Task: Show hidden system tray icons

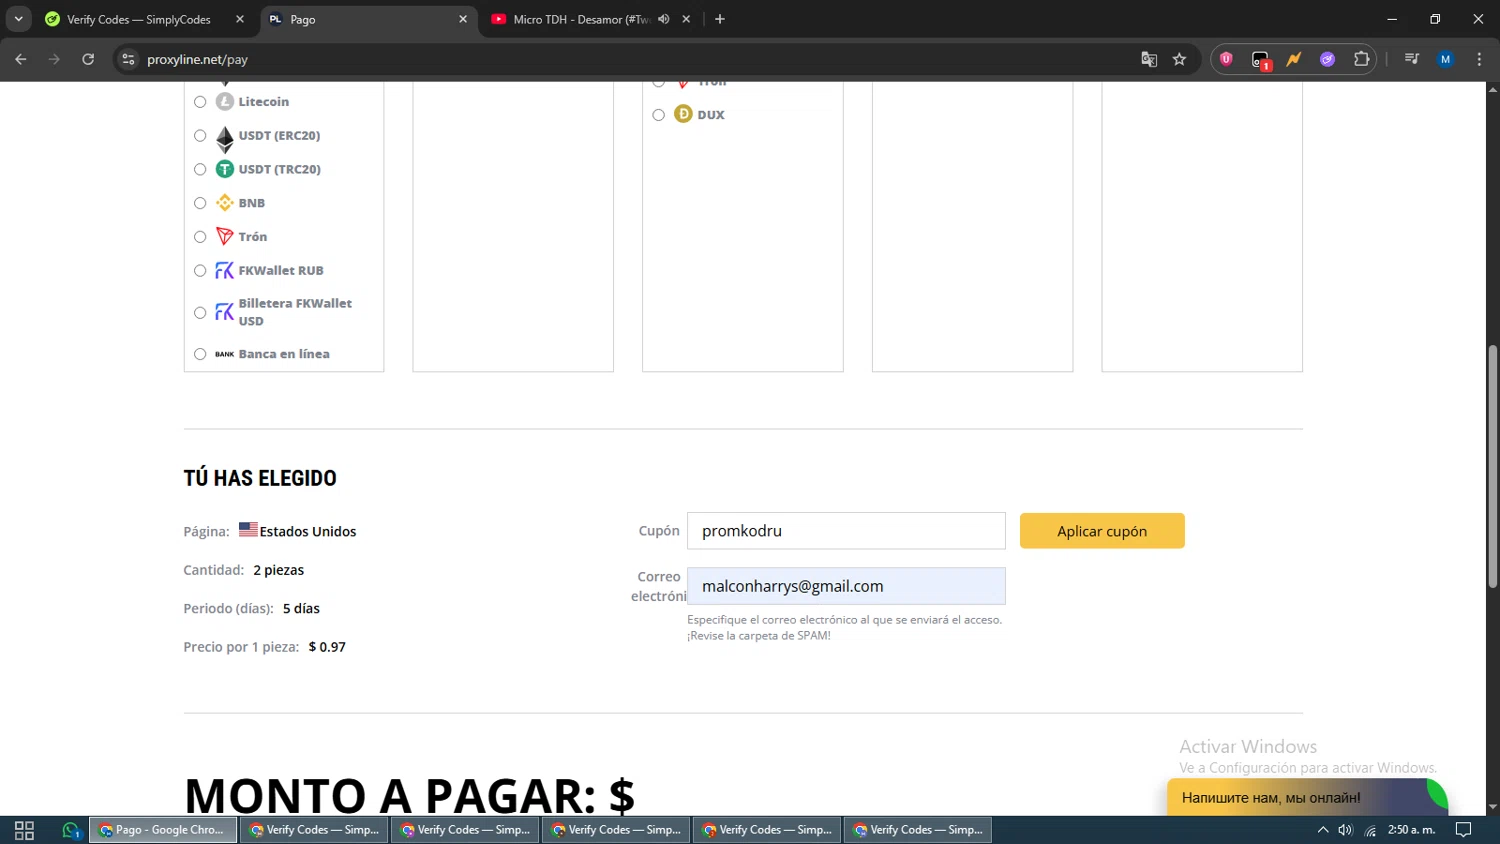Action: [x=1323, y=830]
